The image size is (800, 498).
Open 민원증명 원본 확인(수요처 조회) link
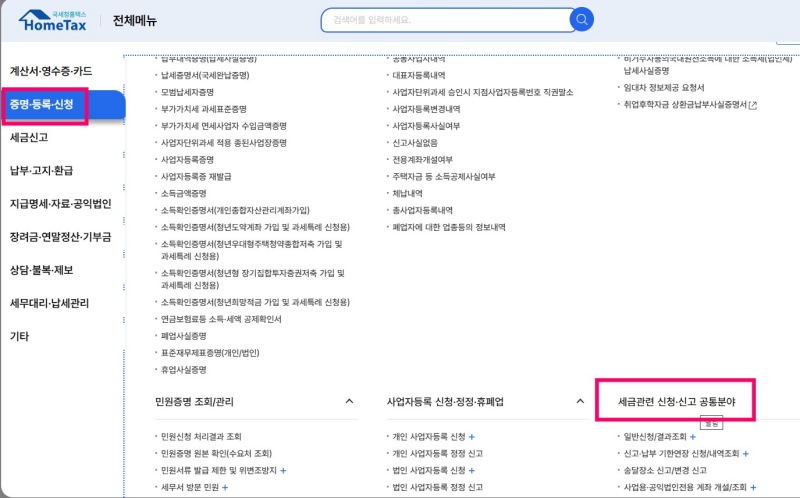coord(216,453)
